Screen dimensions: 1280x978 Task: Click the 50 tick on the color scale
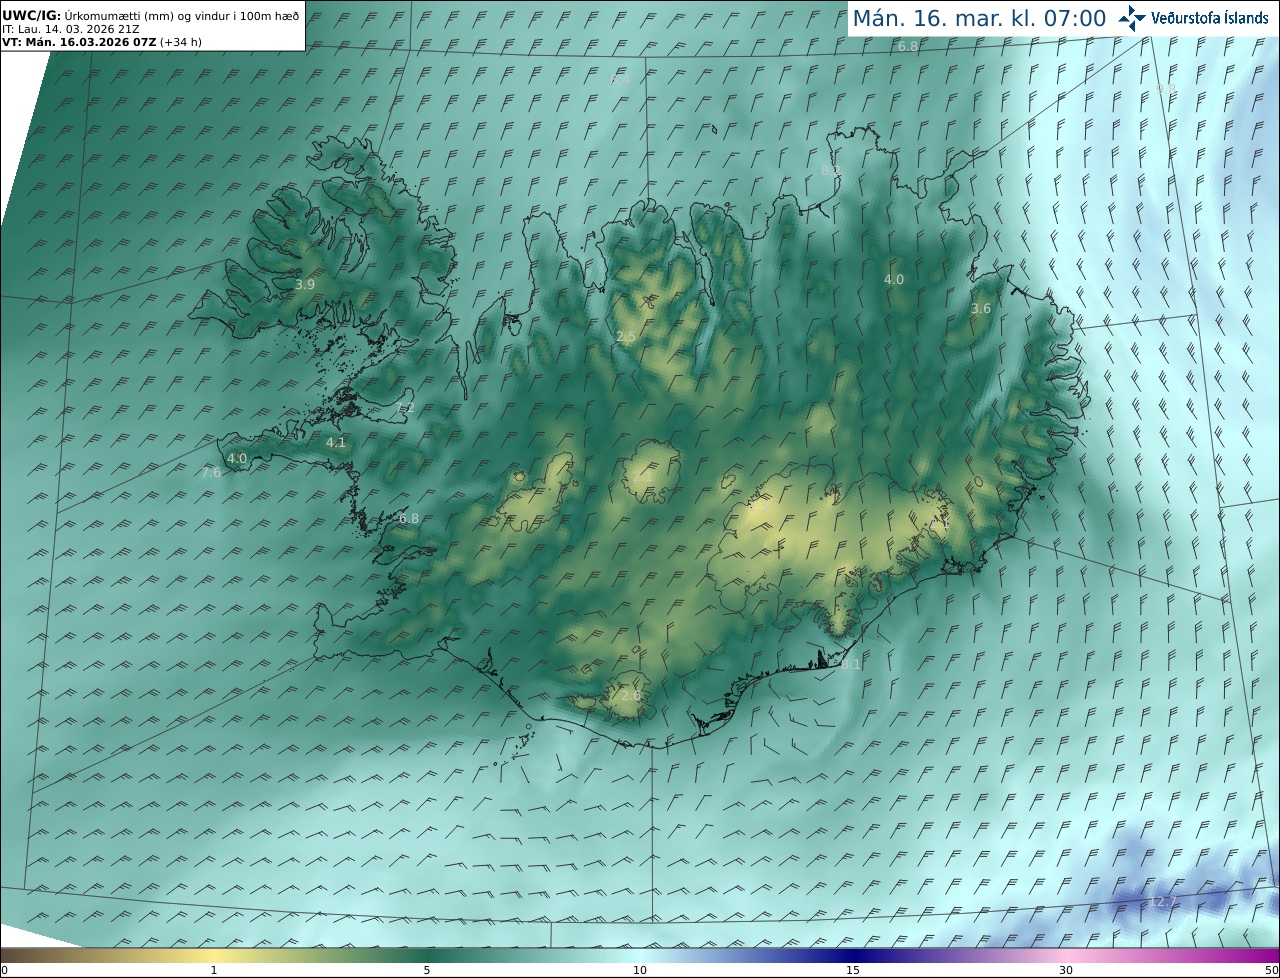(x=1271, y=970)
